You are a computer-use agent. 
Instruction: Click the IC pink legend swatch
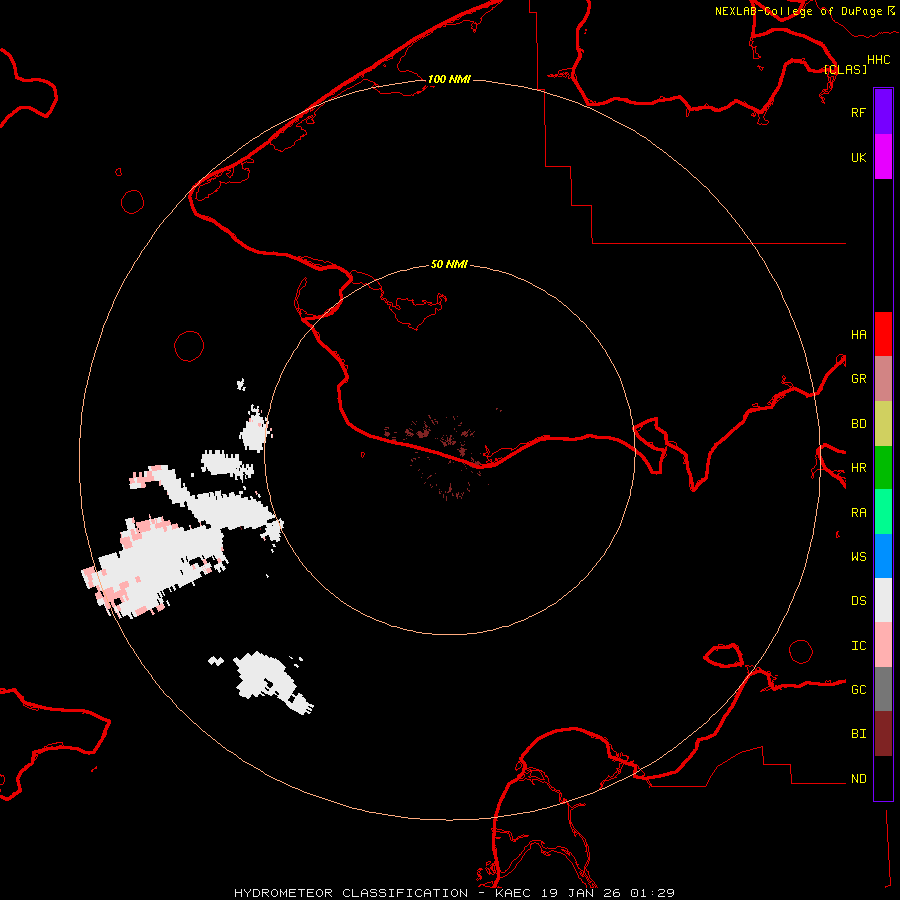883,645
